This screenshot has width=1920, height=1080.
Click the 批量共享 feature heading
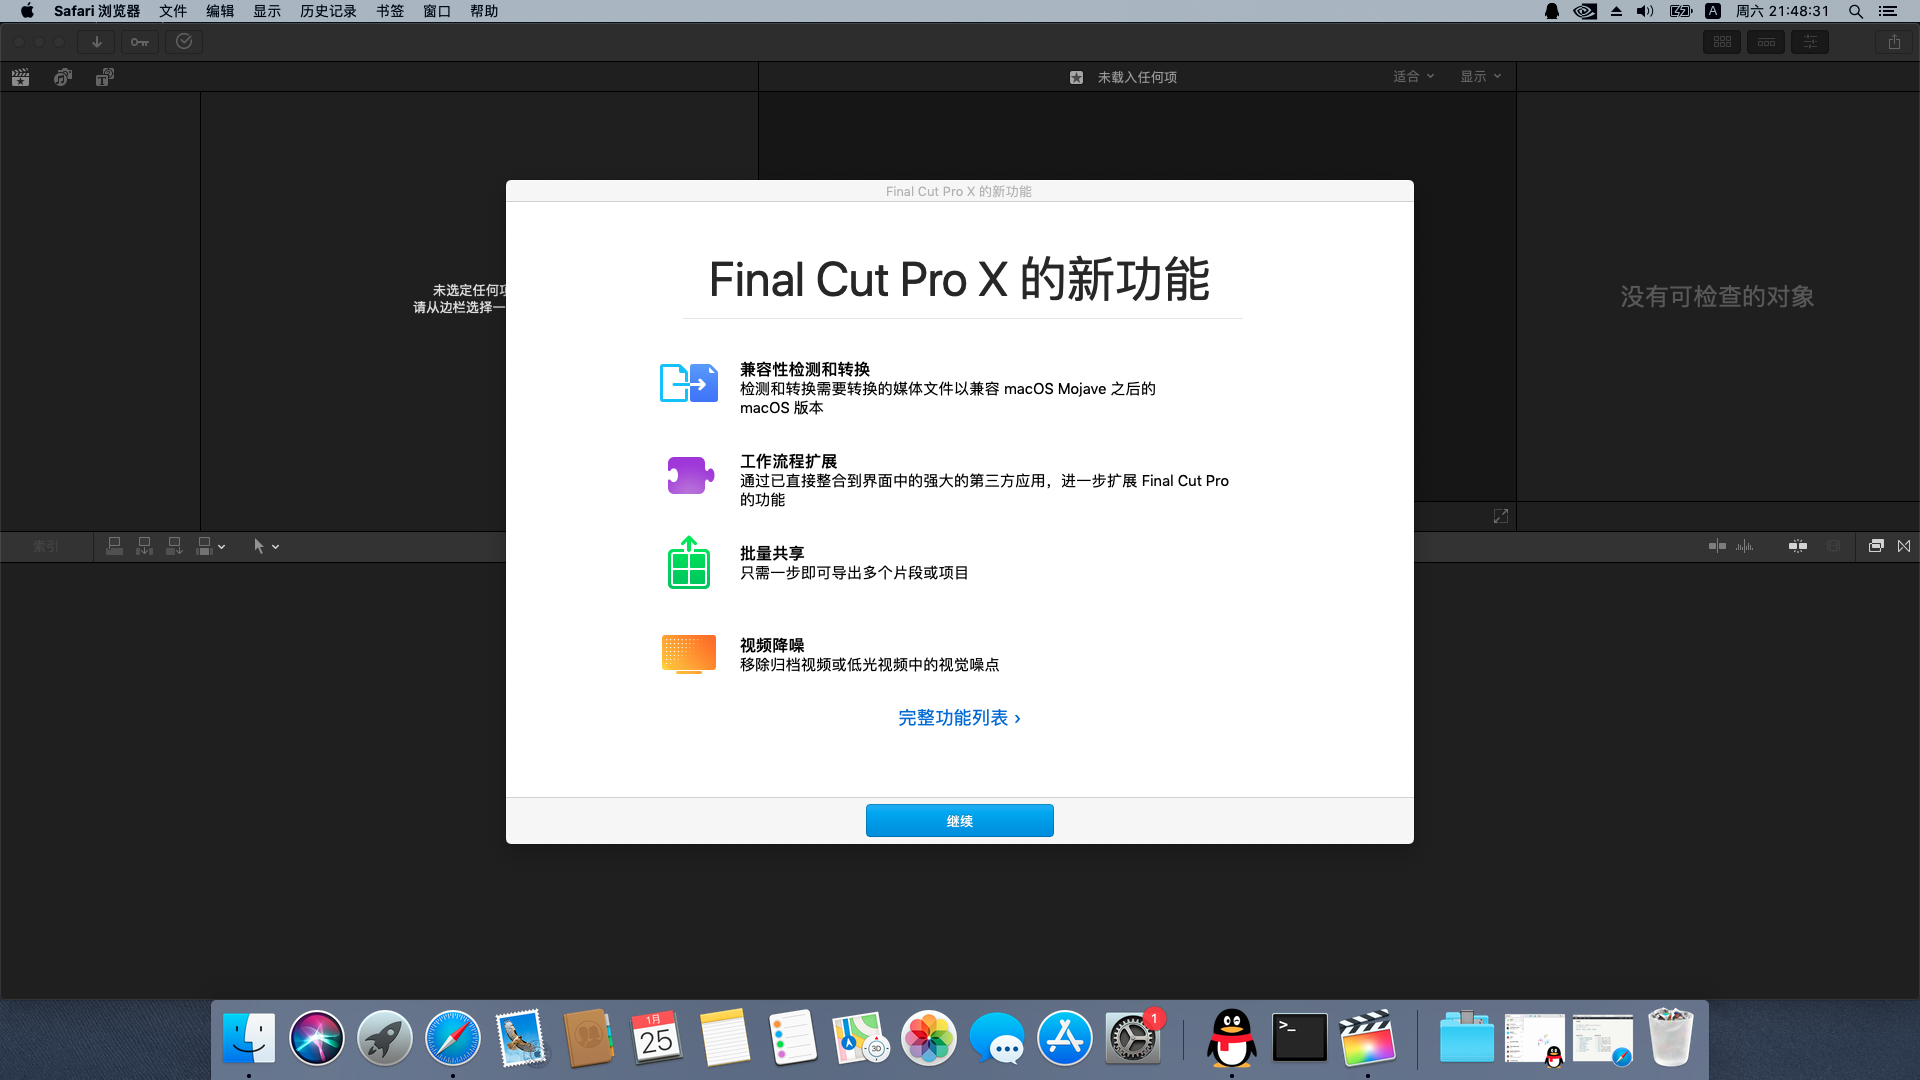pyautogui.click(x=771, y=553)
